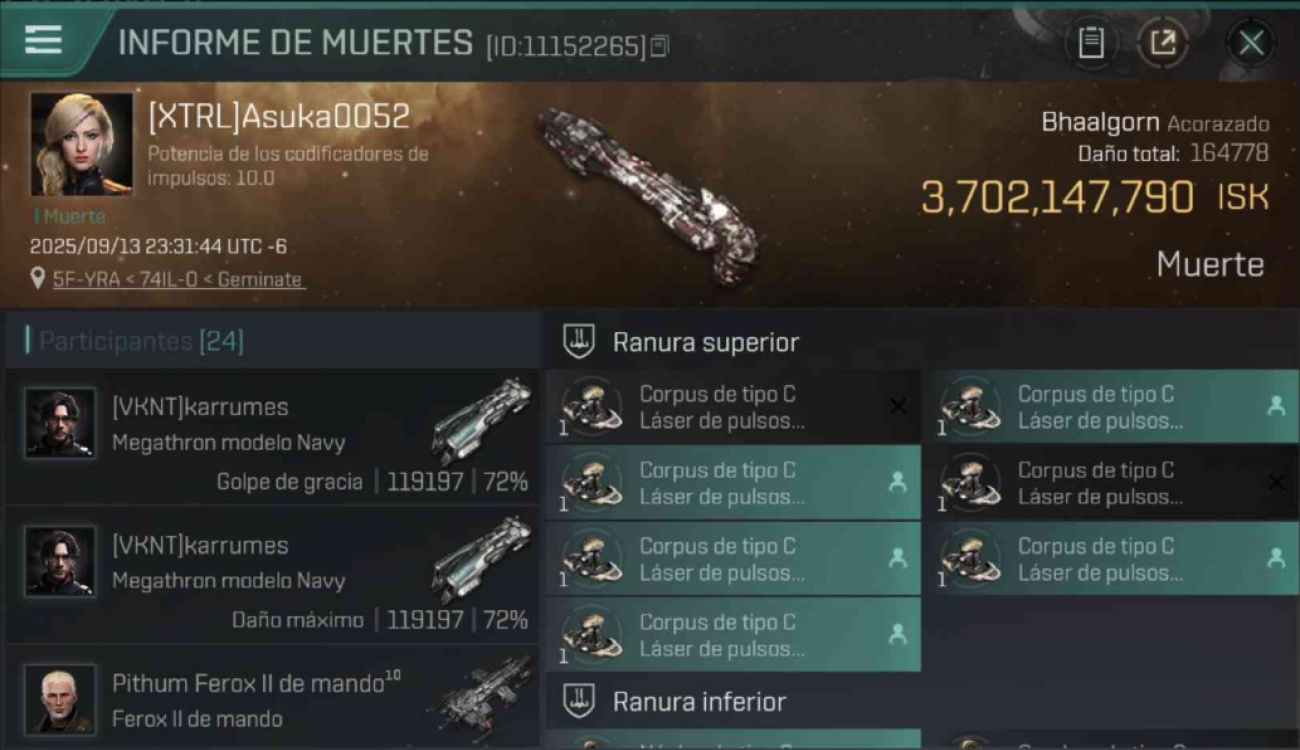Click the share export icon
Image resolution: width=1300 pixels, height=750 pixels.
click(x=1162, y=42)
